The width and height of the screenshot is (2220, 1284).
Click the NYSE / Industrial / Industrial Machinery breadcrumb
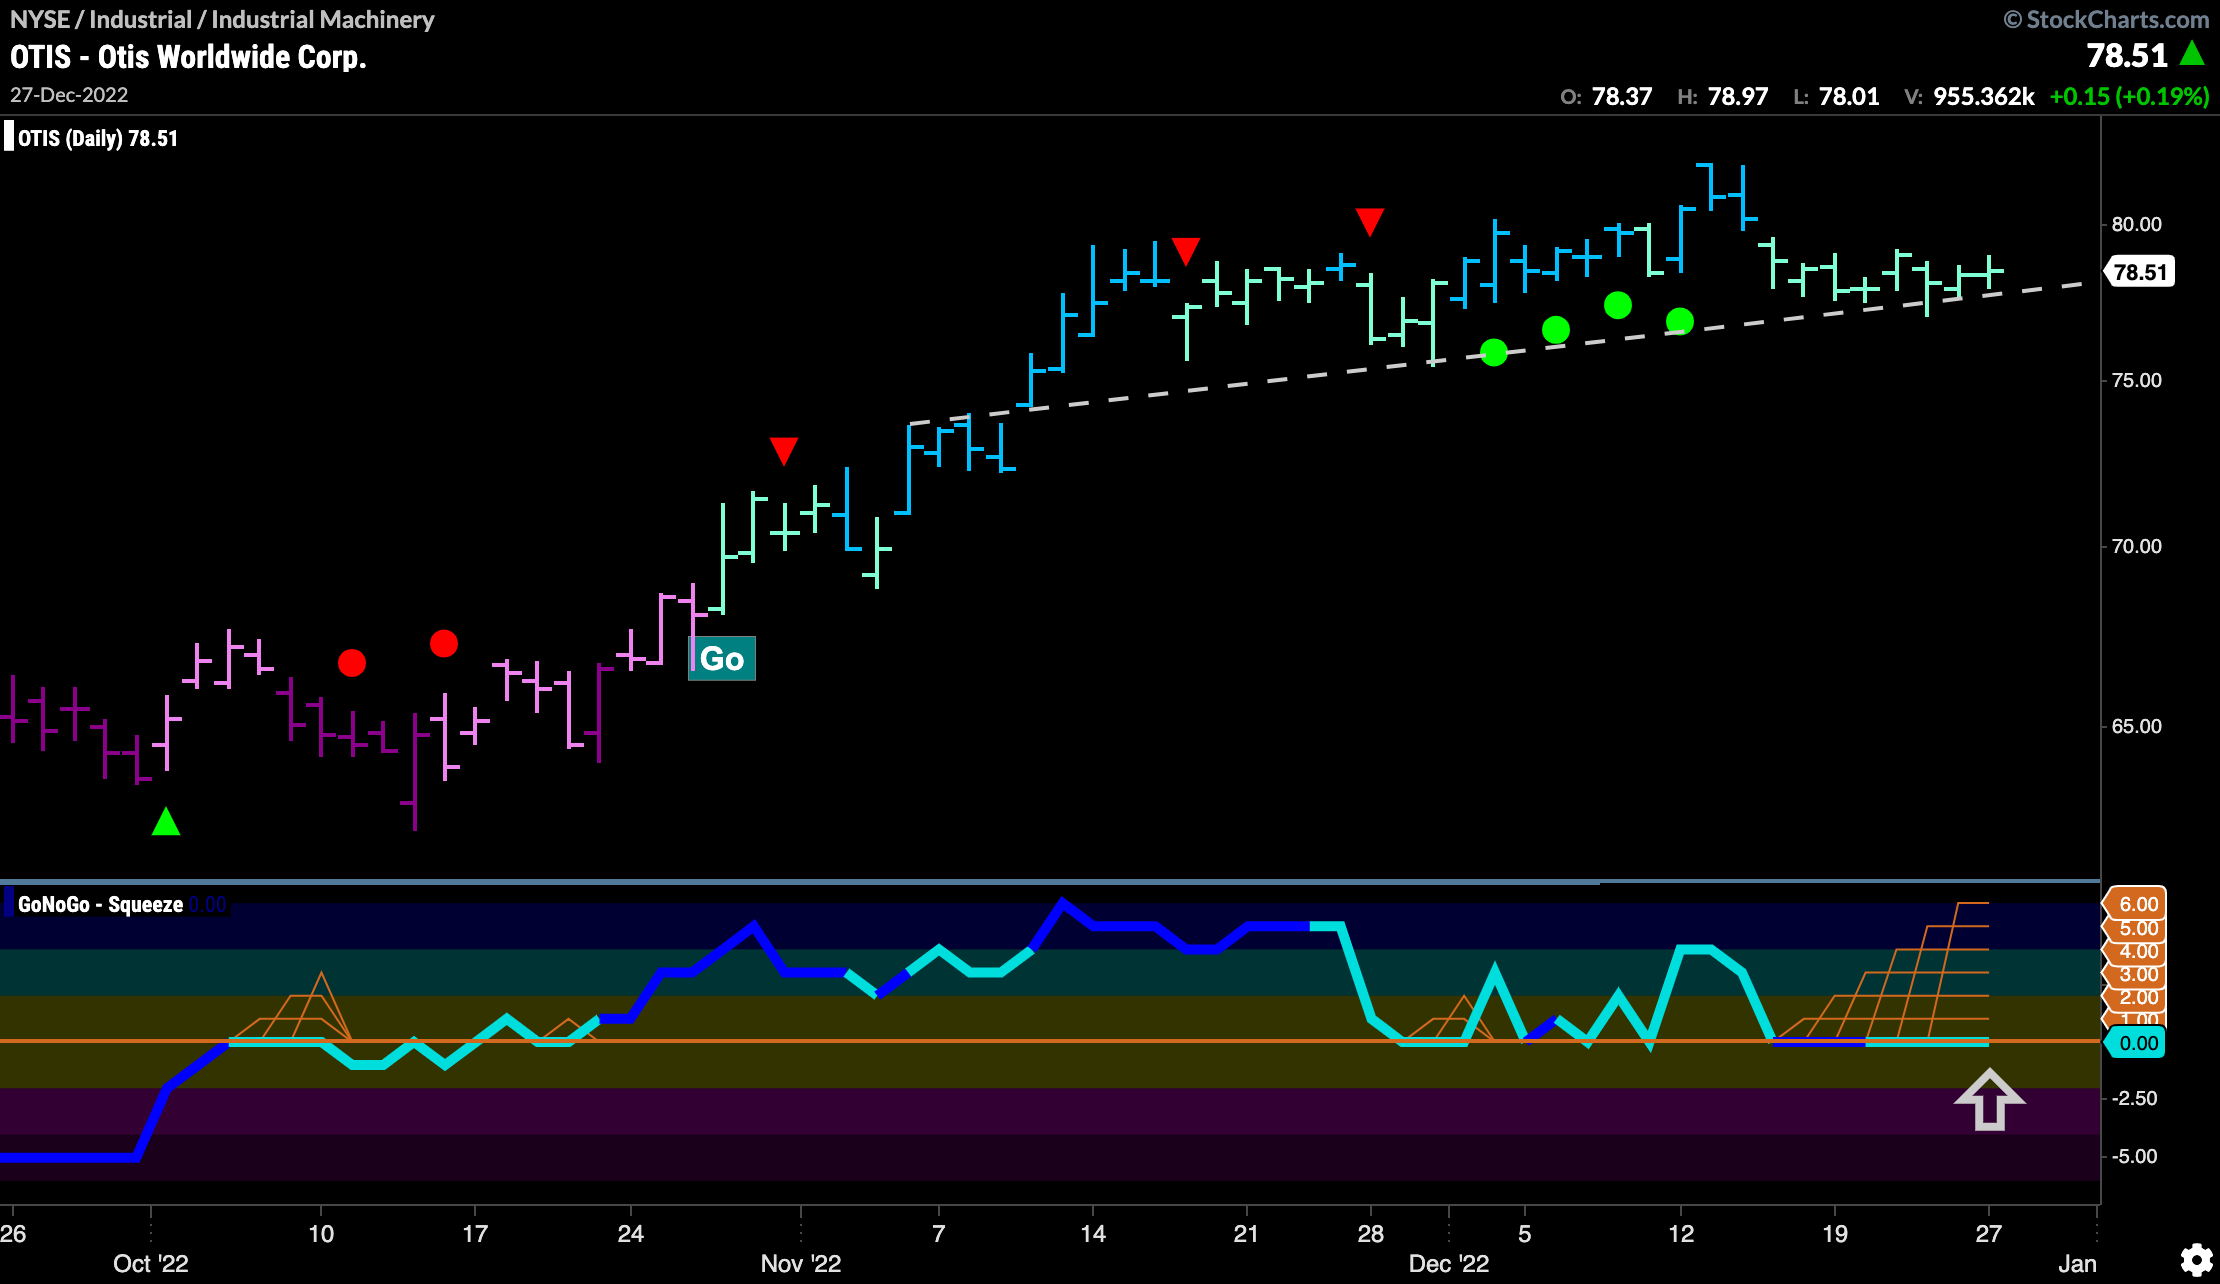pos(222,20)
